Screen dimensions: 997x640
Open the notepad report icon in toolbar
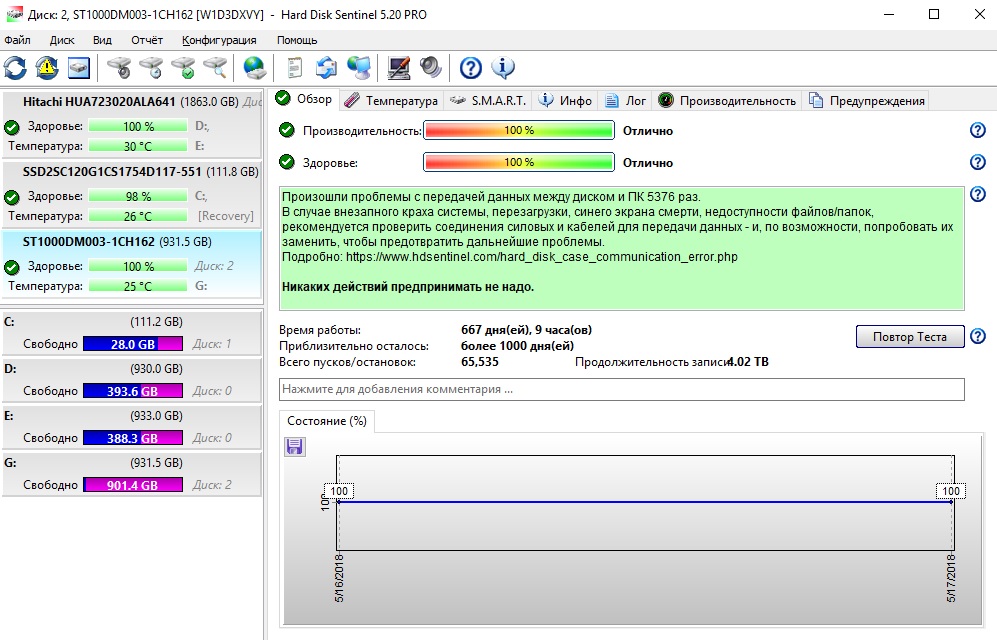click(295, 68)
